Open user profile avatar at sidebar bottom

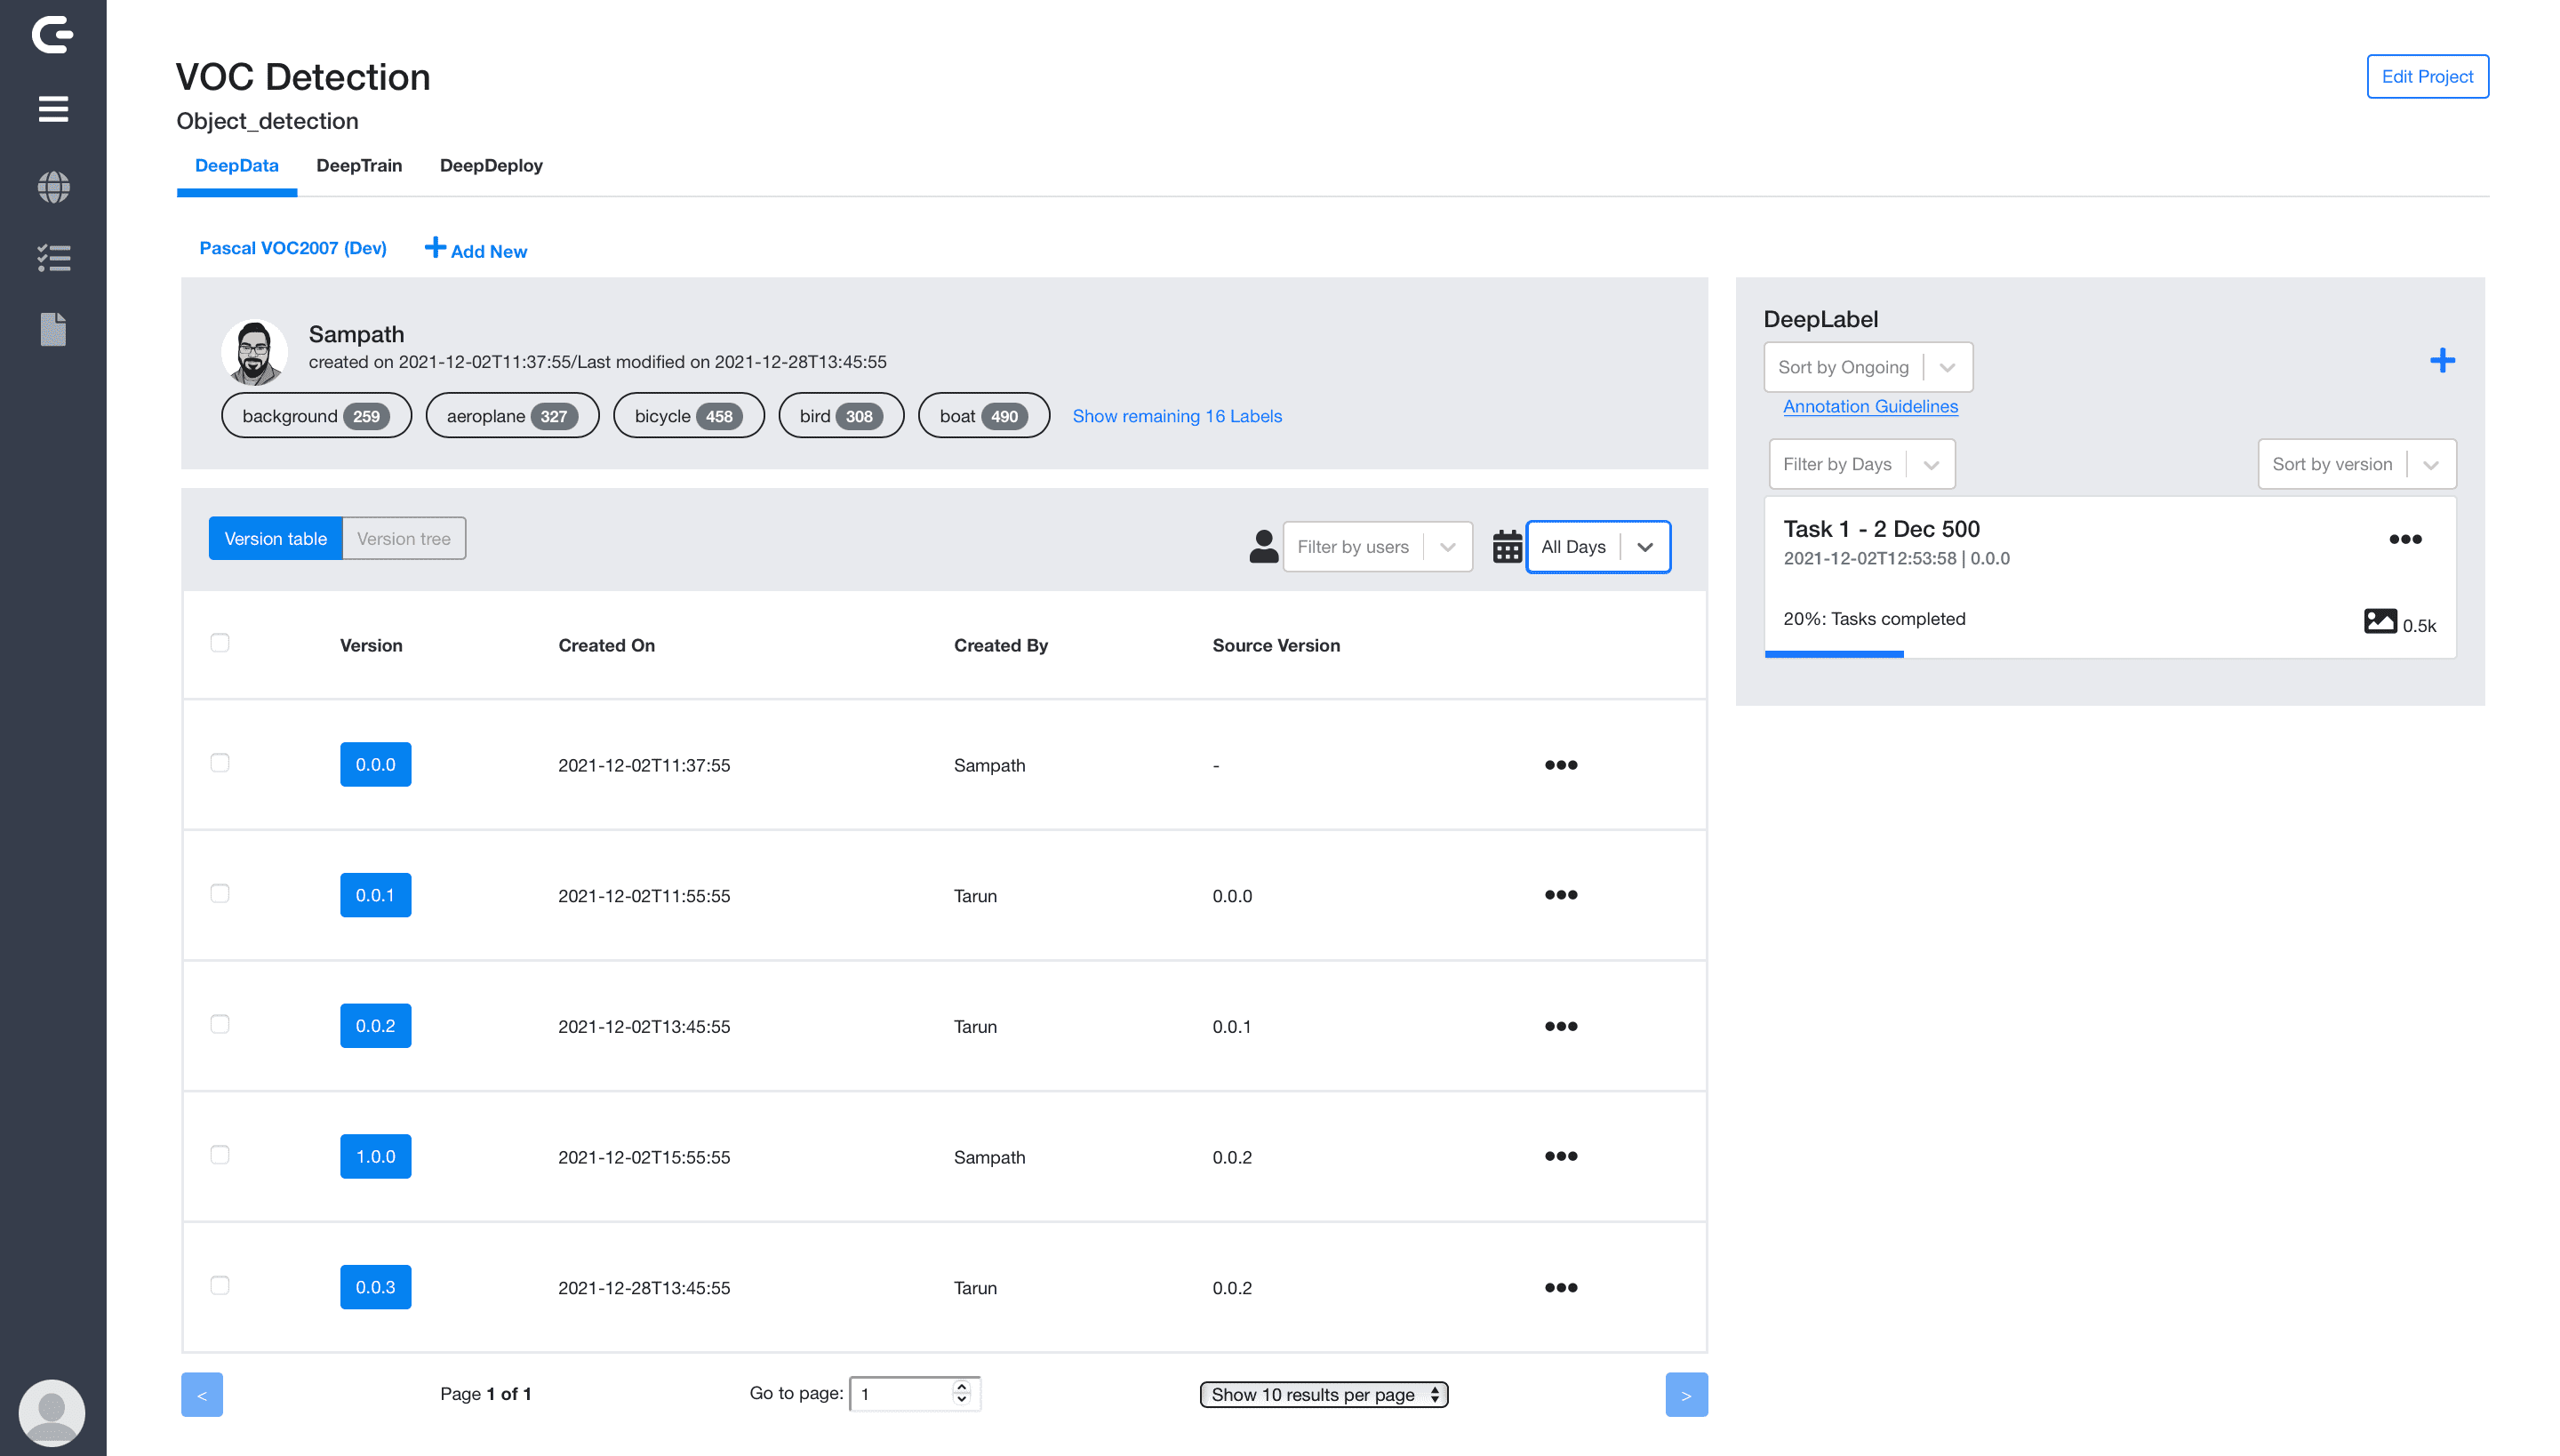[52, 1412]
